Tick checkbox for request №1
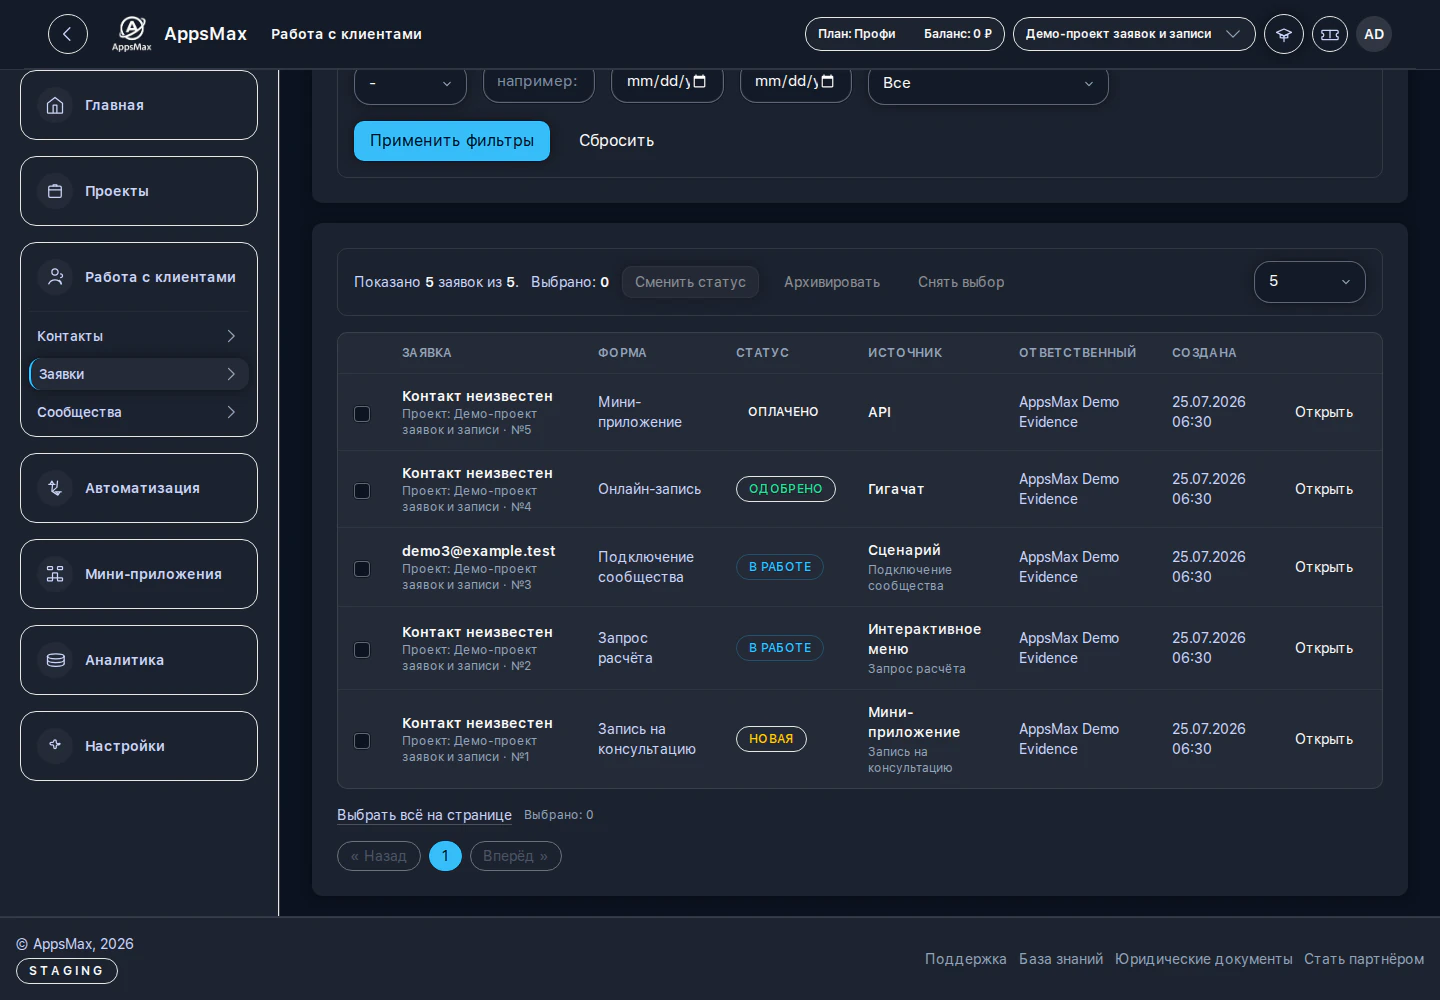This screenshot has height=1000, width=1440. pyautogui.click(x=362, y=740)
